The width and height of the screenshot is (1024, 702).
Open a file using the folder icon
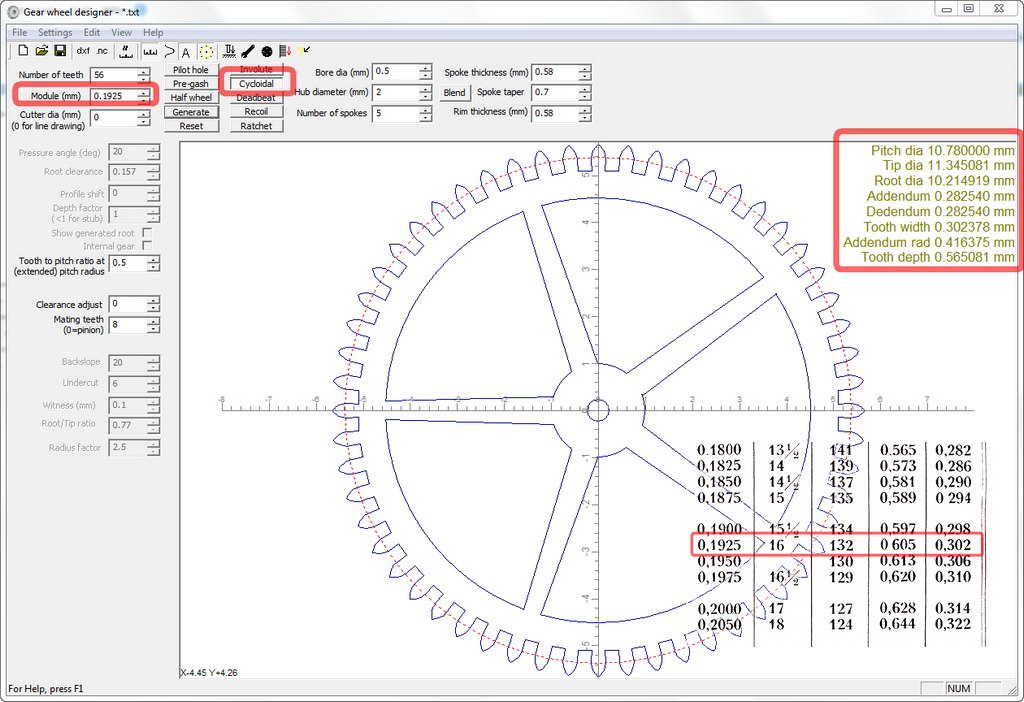click(x=41, y=51)
